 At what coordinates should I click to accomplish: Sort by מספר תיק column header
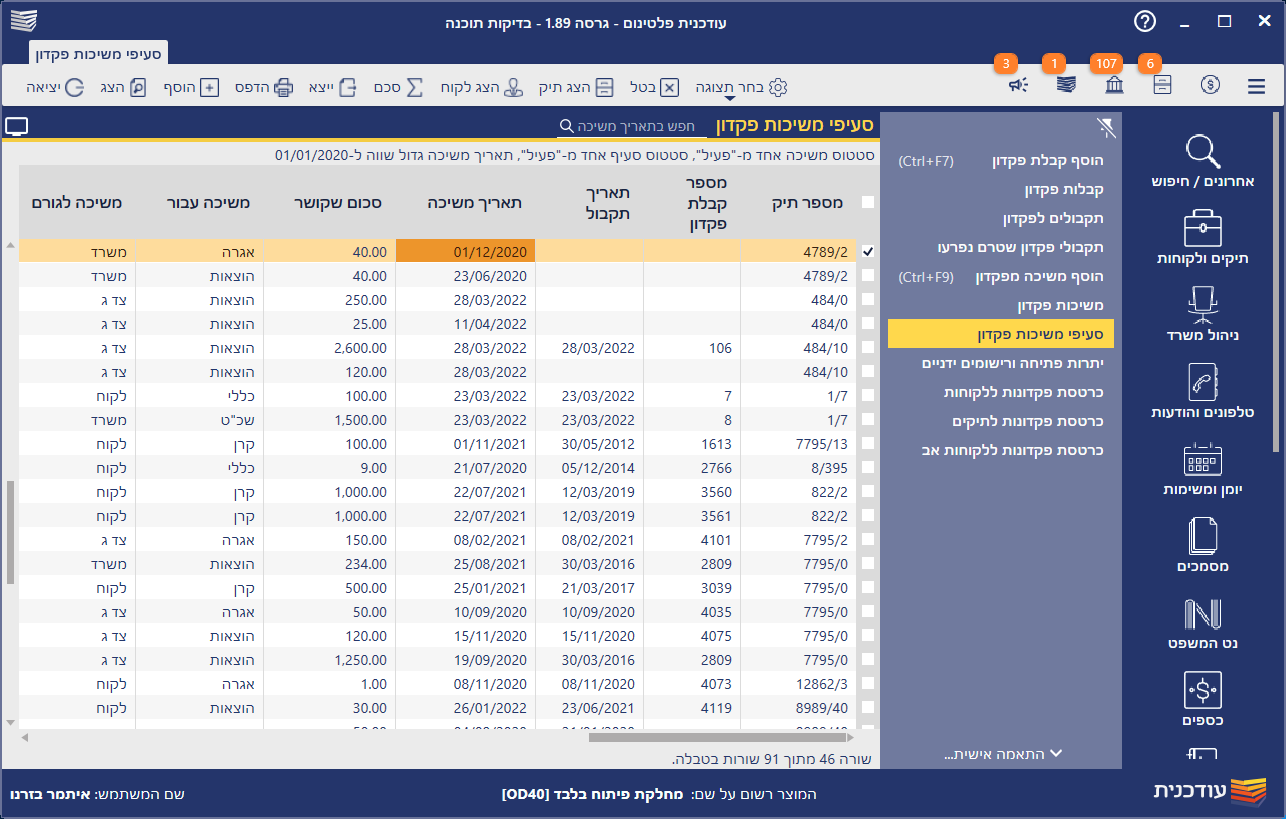[798, 202]
